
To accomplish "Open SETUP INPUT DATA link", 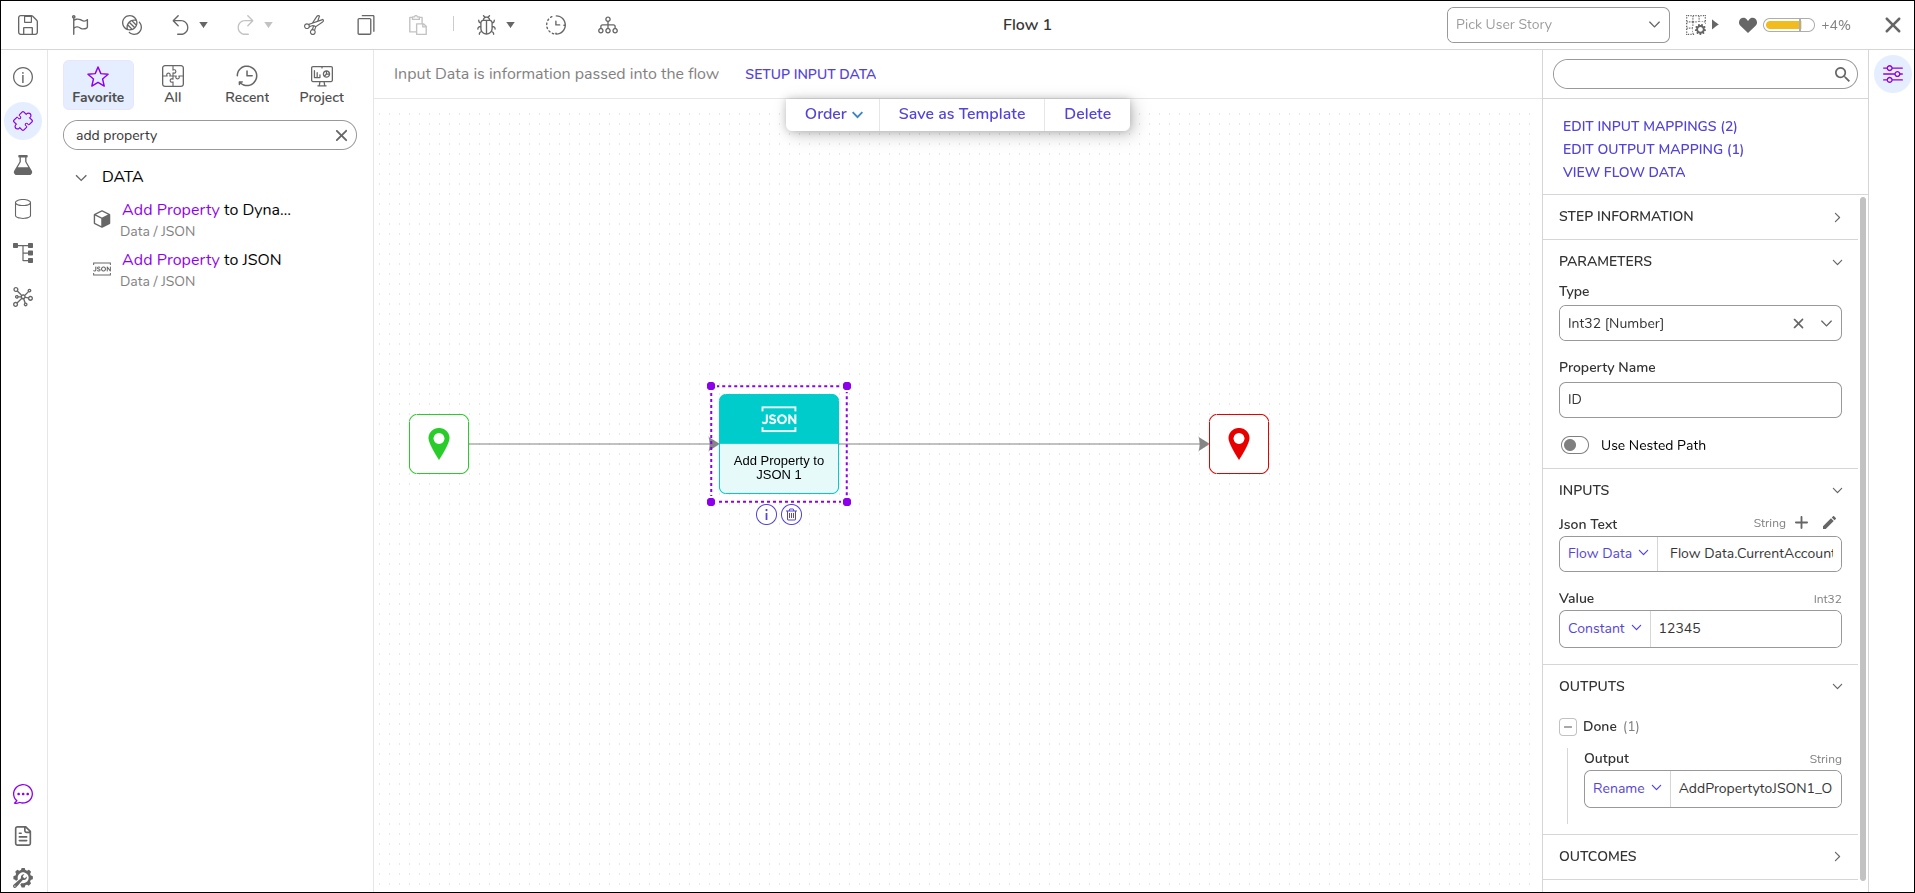I will click(x=810, y=74).
